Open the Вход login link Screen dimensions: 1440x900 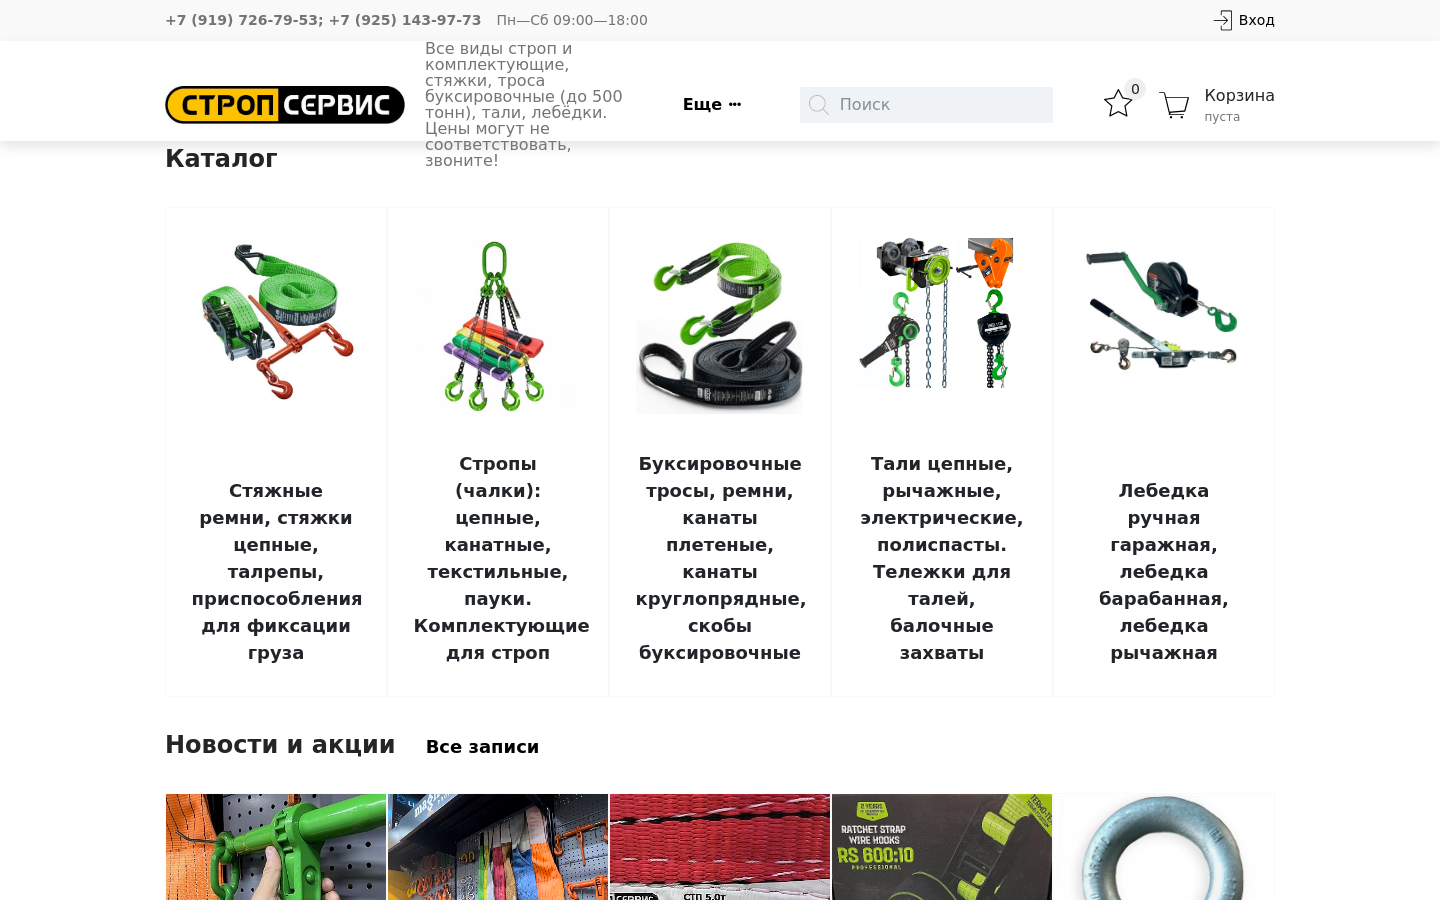pyautogui.click(x=1256, y=20)
